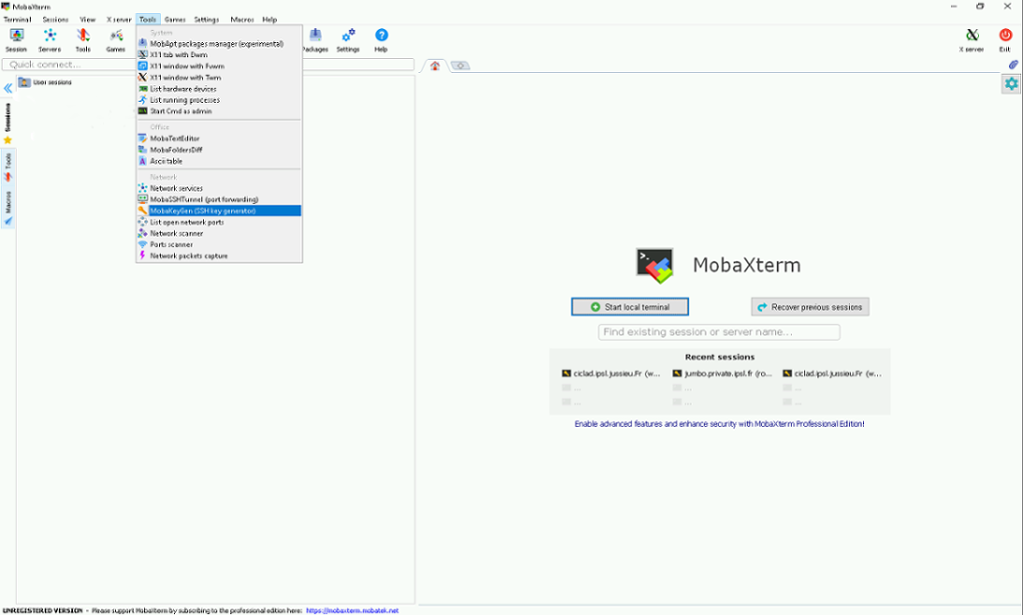This screenshot has width=1023, height=615.
Task: Open the MobaXterm Professional Edition link
Action: click(x=719, y=424)
